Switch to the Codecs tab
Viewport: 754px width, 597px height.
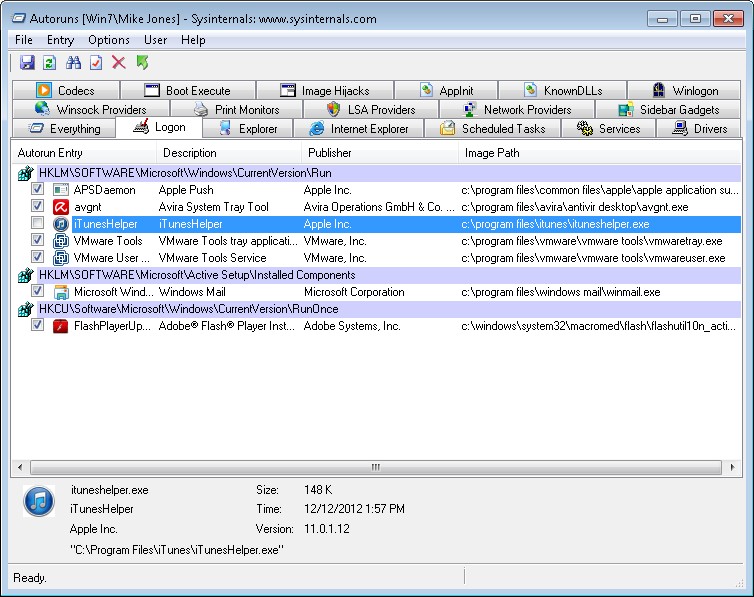(x=66, y=90)
